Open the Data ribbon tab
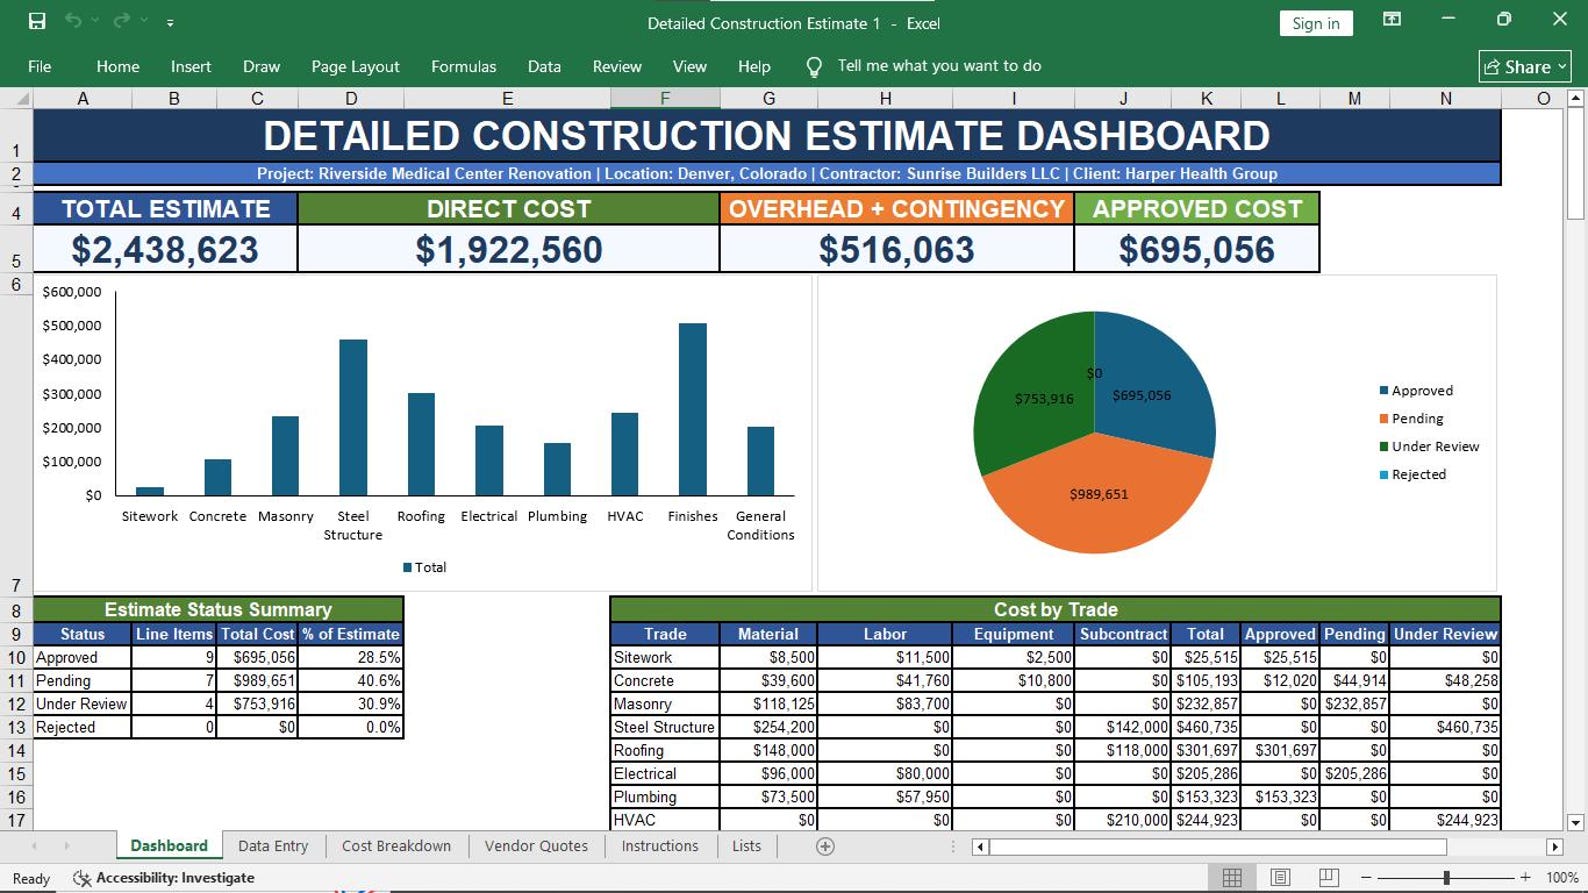Viewport: 1588px width, 893px height. (x=544, y=66)
